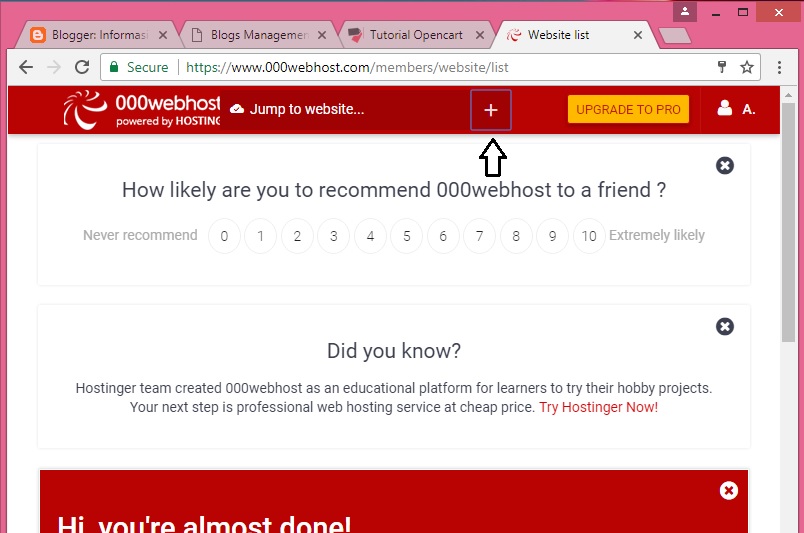
Task: Close the Tutorial Opencart tab
Action: click(479, 35)
